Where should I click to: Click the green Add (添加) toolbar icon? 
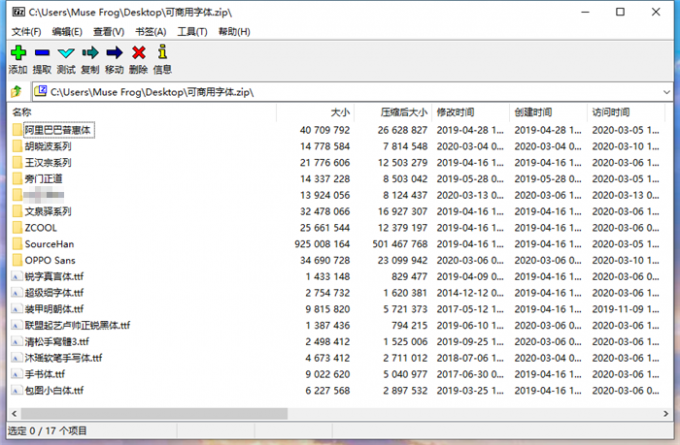18,53
